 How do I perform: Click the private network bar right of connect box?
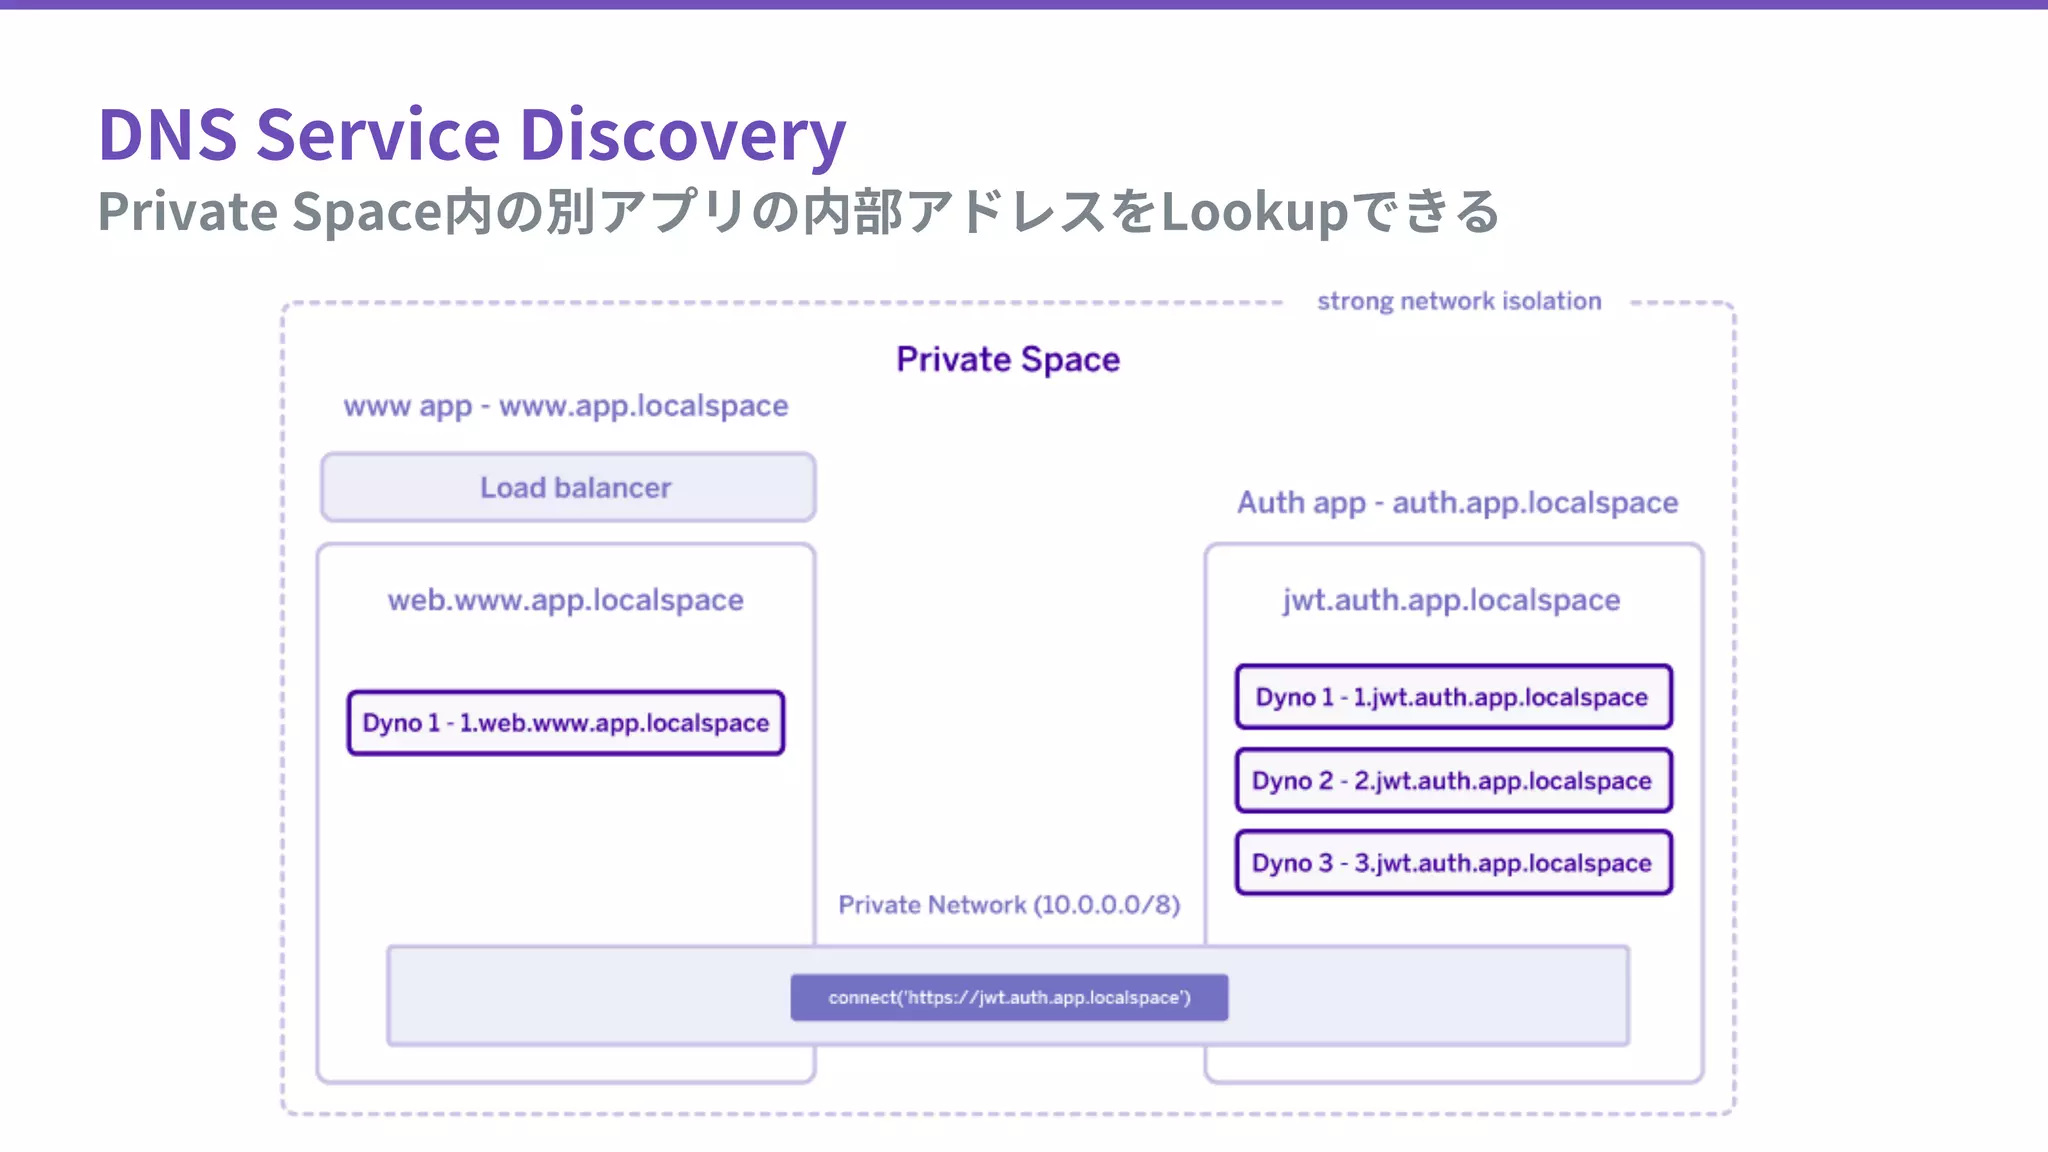tap(1430, 996)
